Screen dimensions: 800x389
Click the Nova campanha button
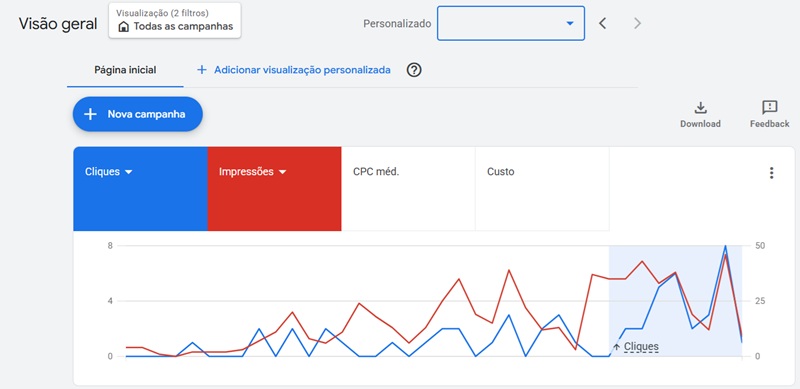click(138, 114)
